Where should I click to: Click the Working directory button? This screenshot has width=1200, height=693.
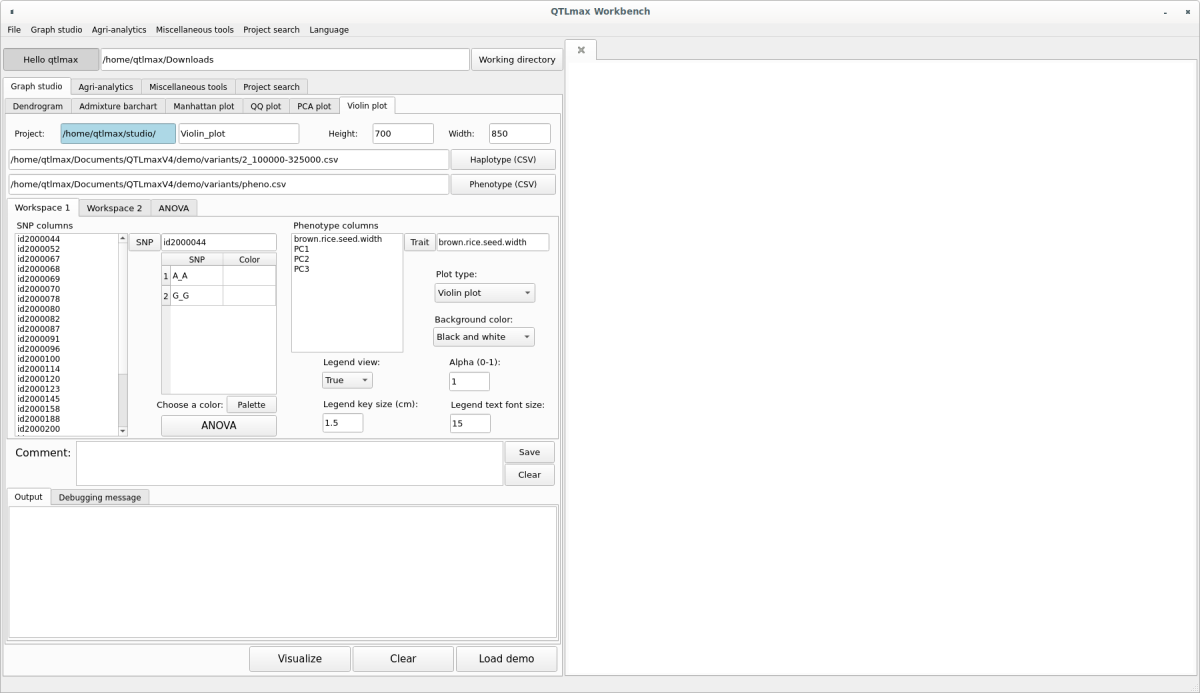(x=516, y=60)
